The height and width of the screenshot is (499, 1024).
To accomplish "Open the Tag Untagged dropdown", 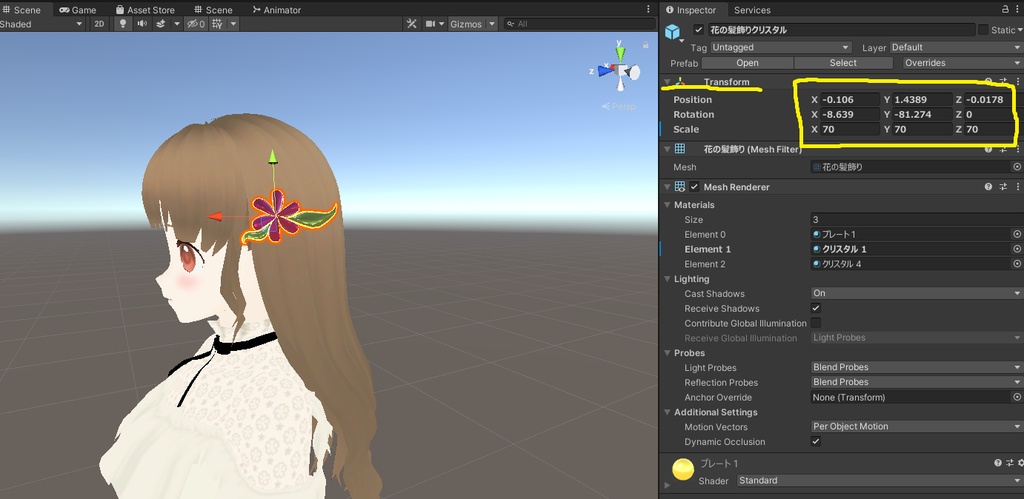I will 780,48.
